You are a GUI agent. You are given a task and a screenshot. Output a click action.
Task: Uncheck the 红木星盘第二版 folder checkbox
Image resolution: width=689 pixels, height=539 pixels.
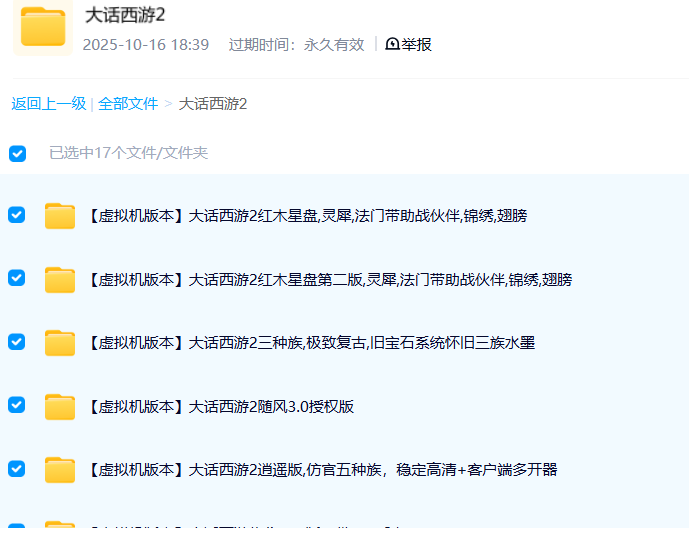click(x=17, y=278)
